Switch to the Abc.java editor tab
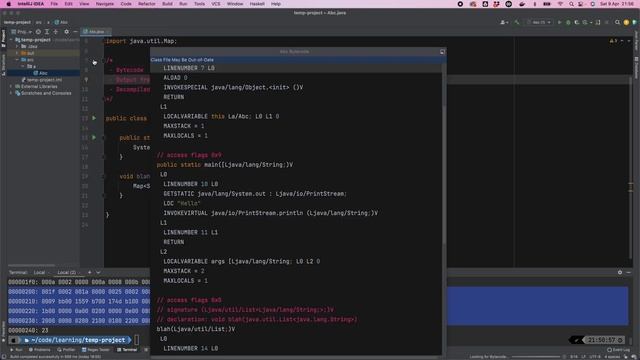Image resolution: width=640 pixels, height=360 pixels. pyautogui.click(x=96, y=31)
